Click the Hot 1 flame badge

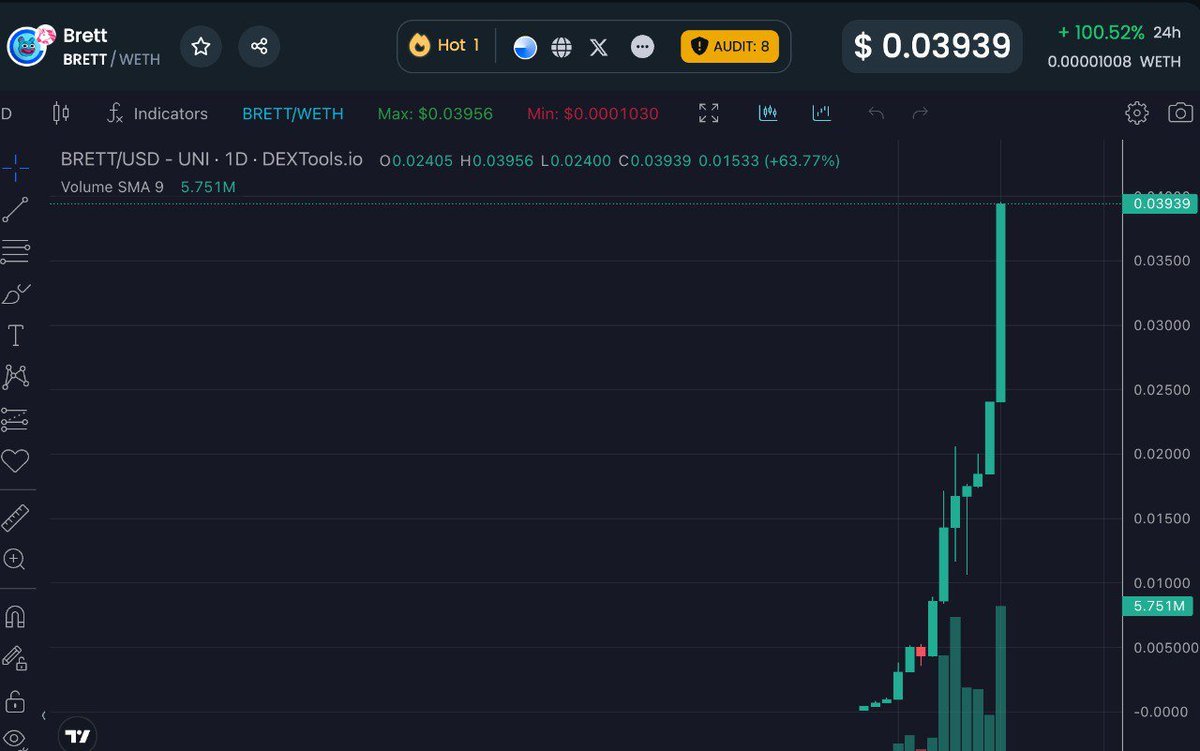(445, 45)
